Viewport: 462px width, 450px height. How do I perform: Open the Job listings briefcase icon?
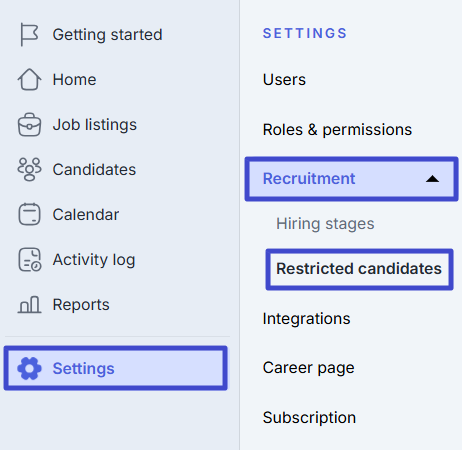[29, 125]
